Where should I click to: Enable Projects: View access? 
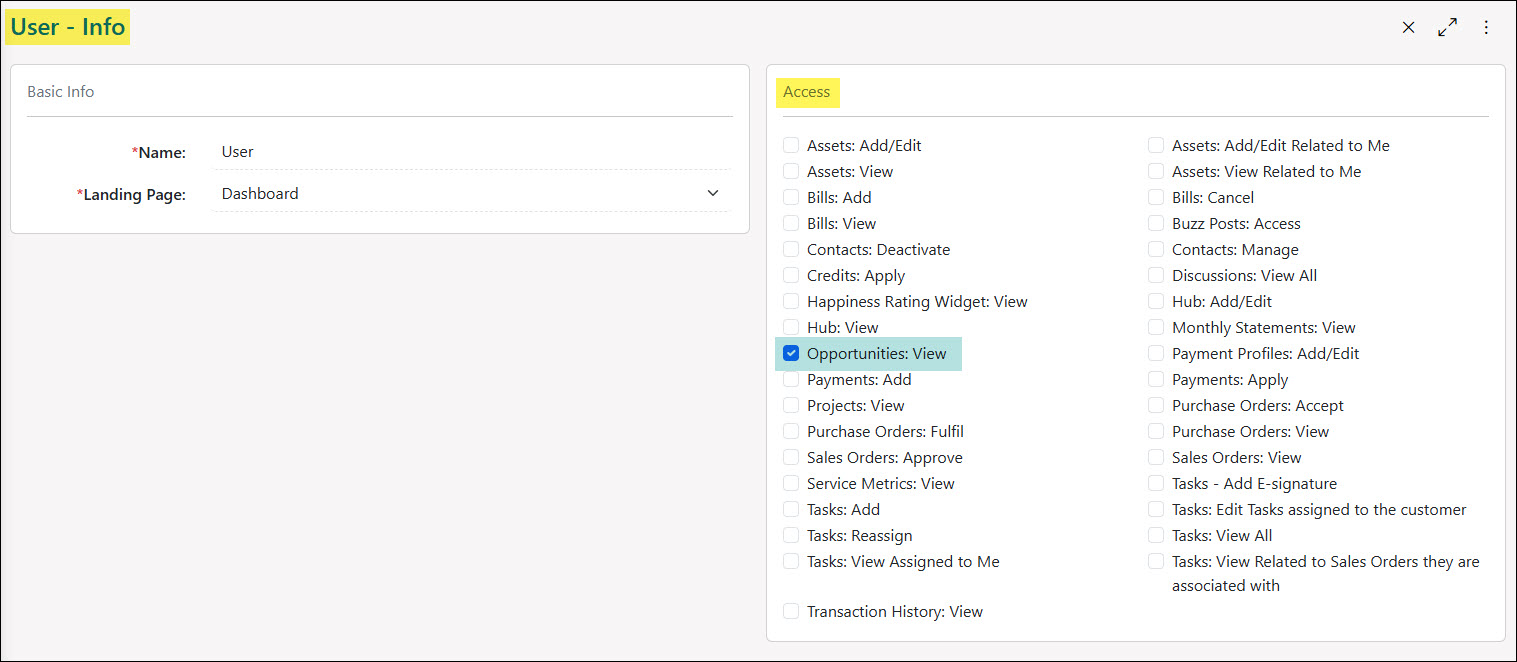791,405
